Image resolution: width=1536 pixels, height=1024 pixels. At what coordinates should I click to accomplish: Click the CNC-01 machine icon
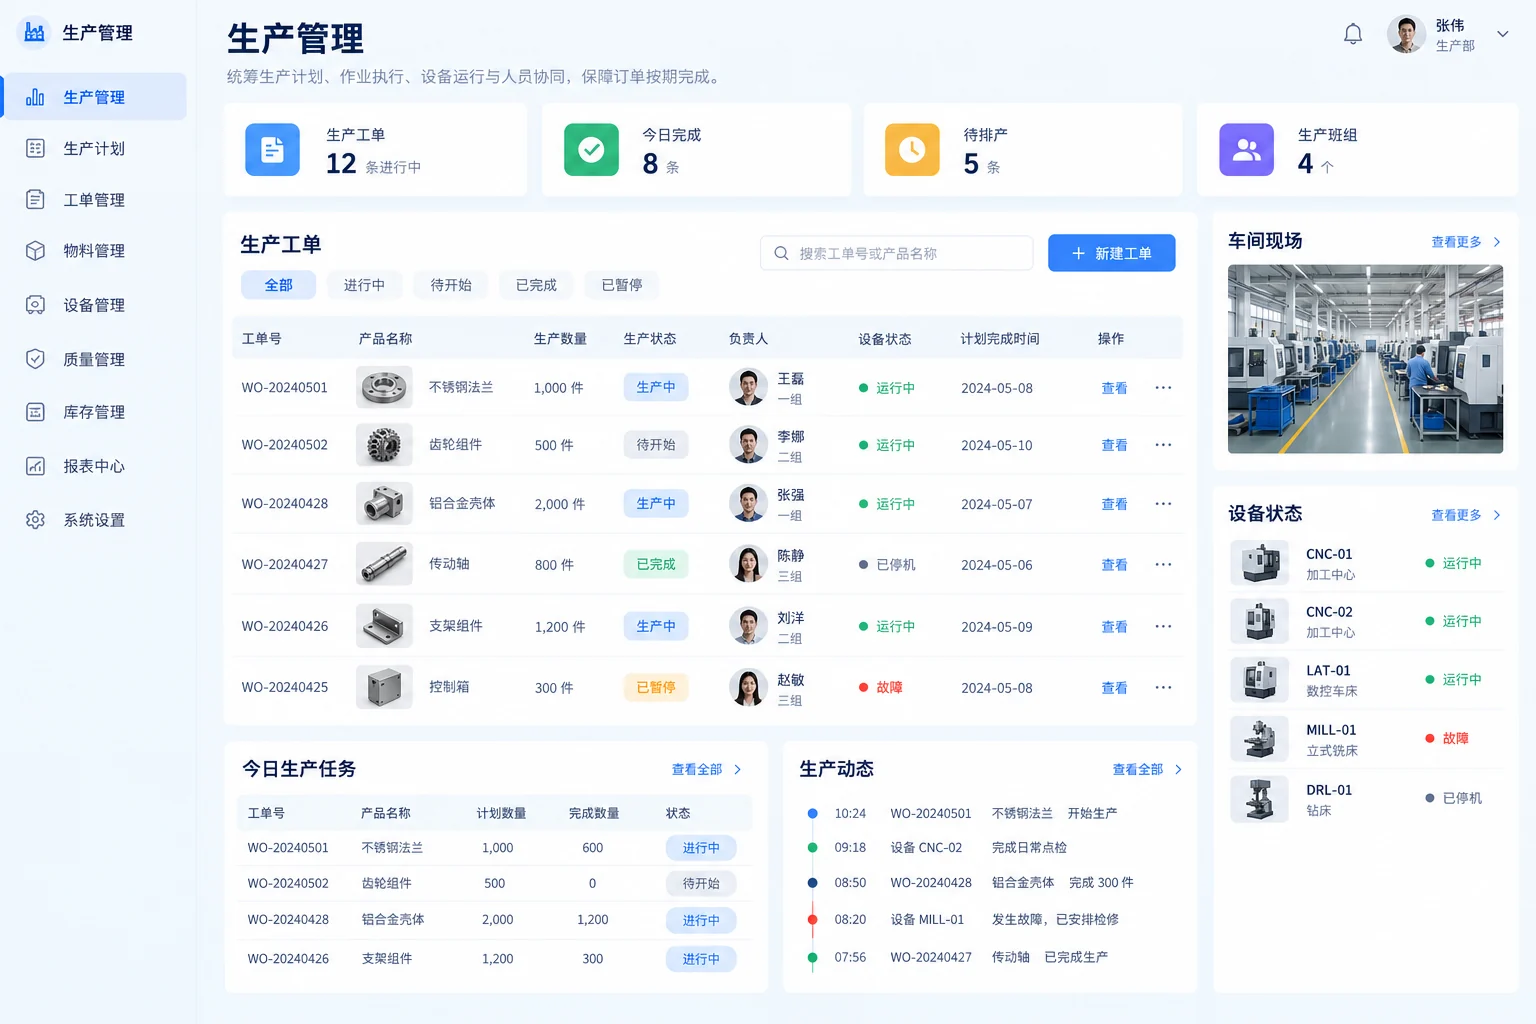click(x=1259, y=563)
